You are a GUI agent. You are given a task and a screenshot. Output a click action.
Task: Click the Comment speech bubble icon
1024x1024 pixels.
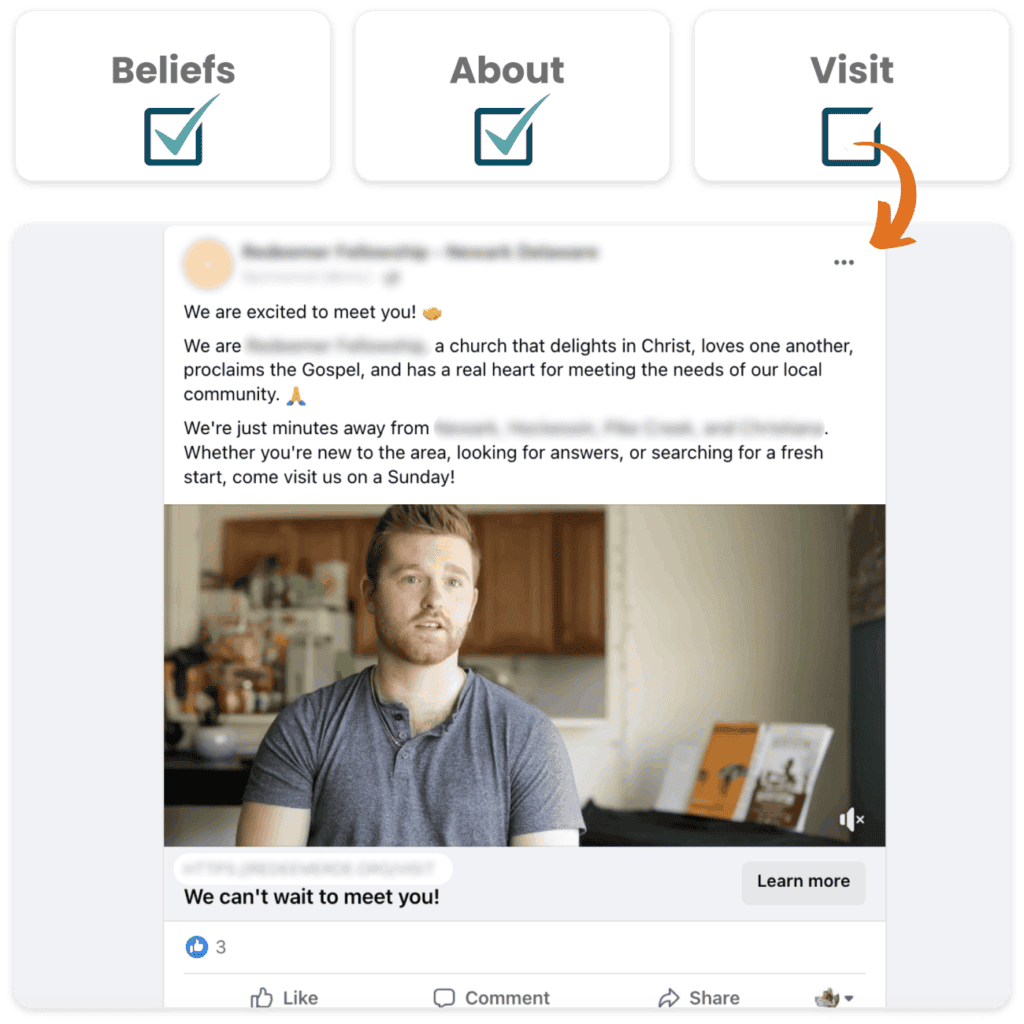444,997
